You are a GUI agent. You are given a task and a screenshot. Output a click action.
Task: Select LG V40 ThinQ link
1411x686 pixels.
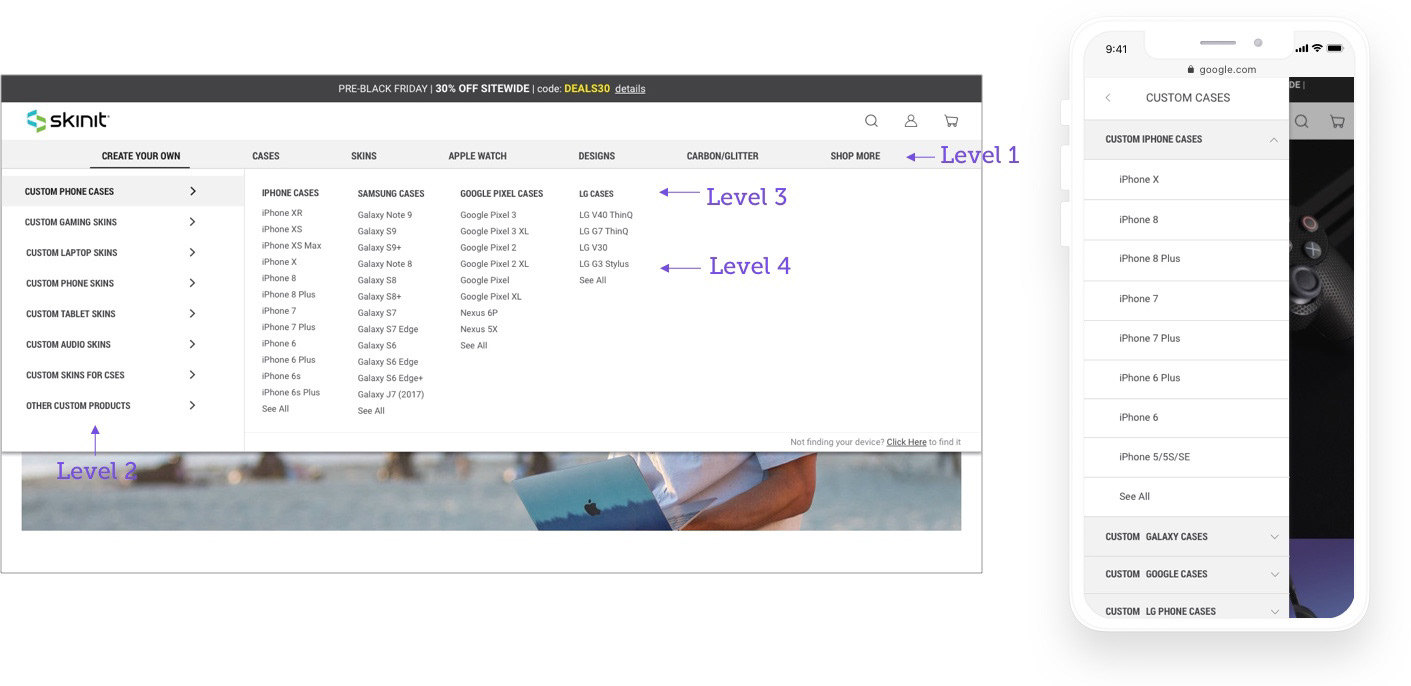606,215
